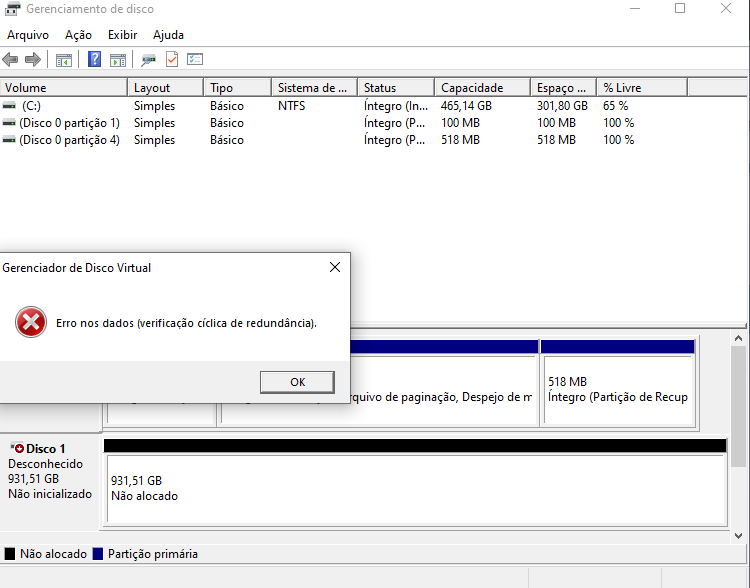Sort by the Volume column header
Viewport: 750px width, 588px height.
click(64, 88)
